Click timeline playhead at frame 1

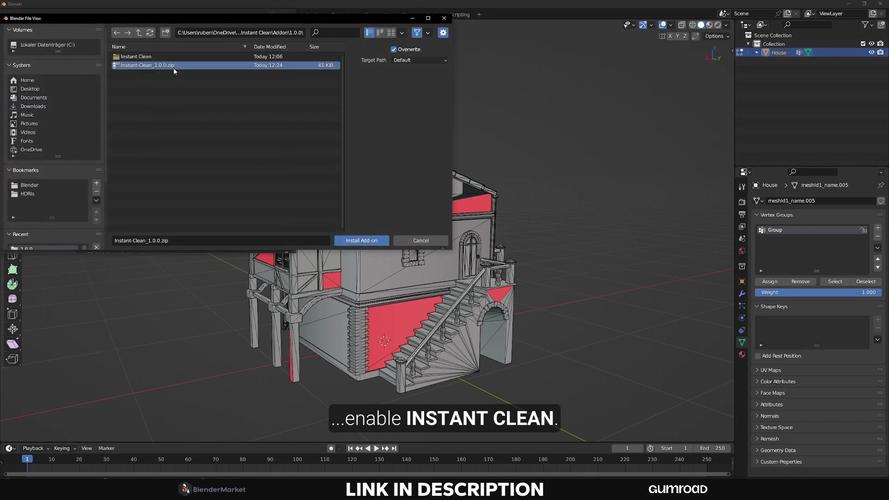[27, 459]
